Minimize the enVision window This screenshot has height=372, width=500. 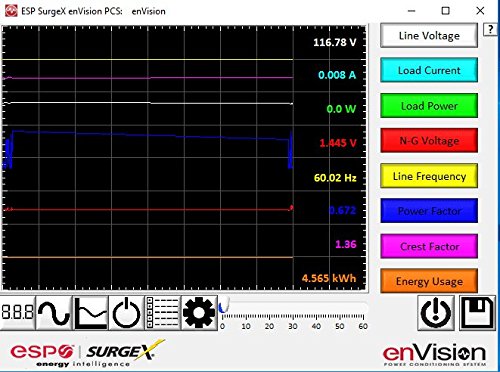412,11
